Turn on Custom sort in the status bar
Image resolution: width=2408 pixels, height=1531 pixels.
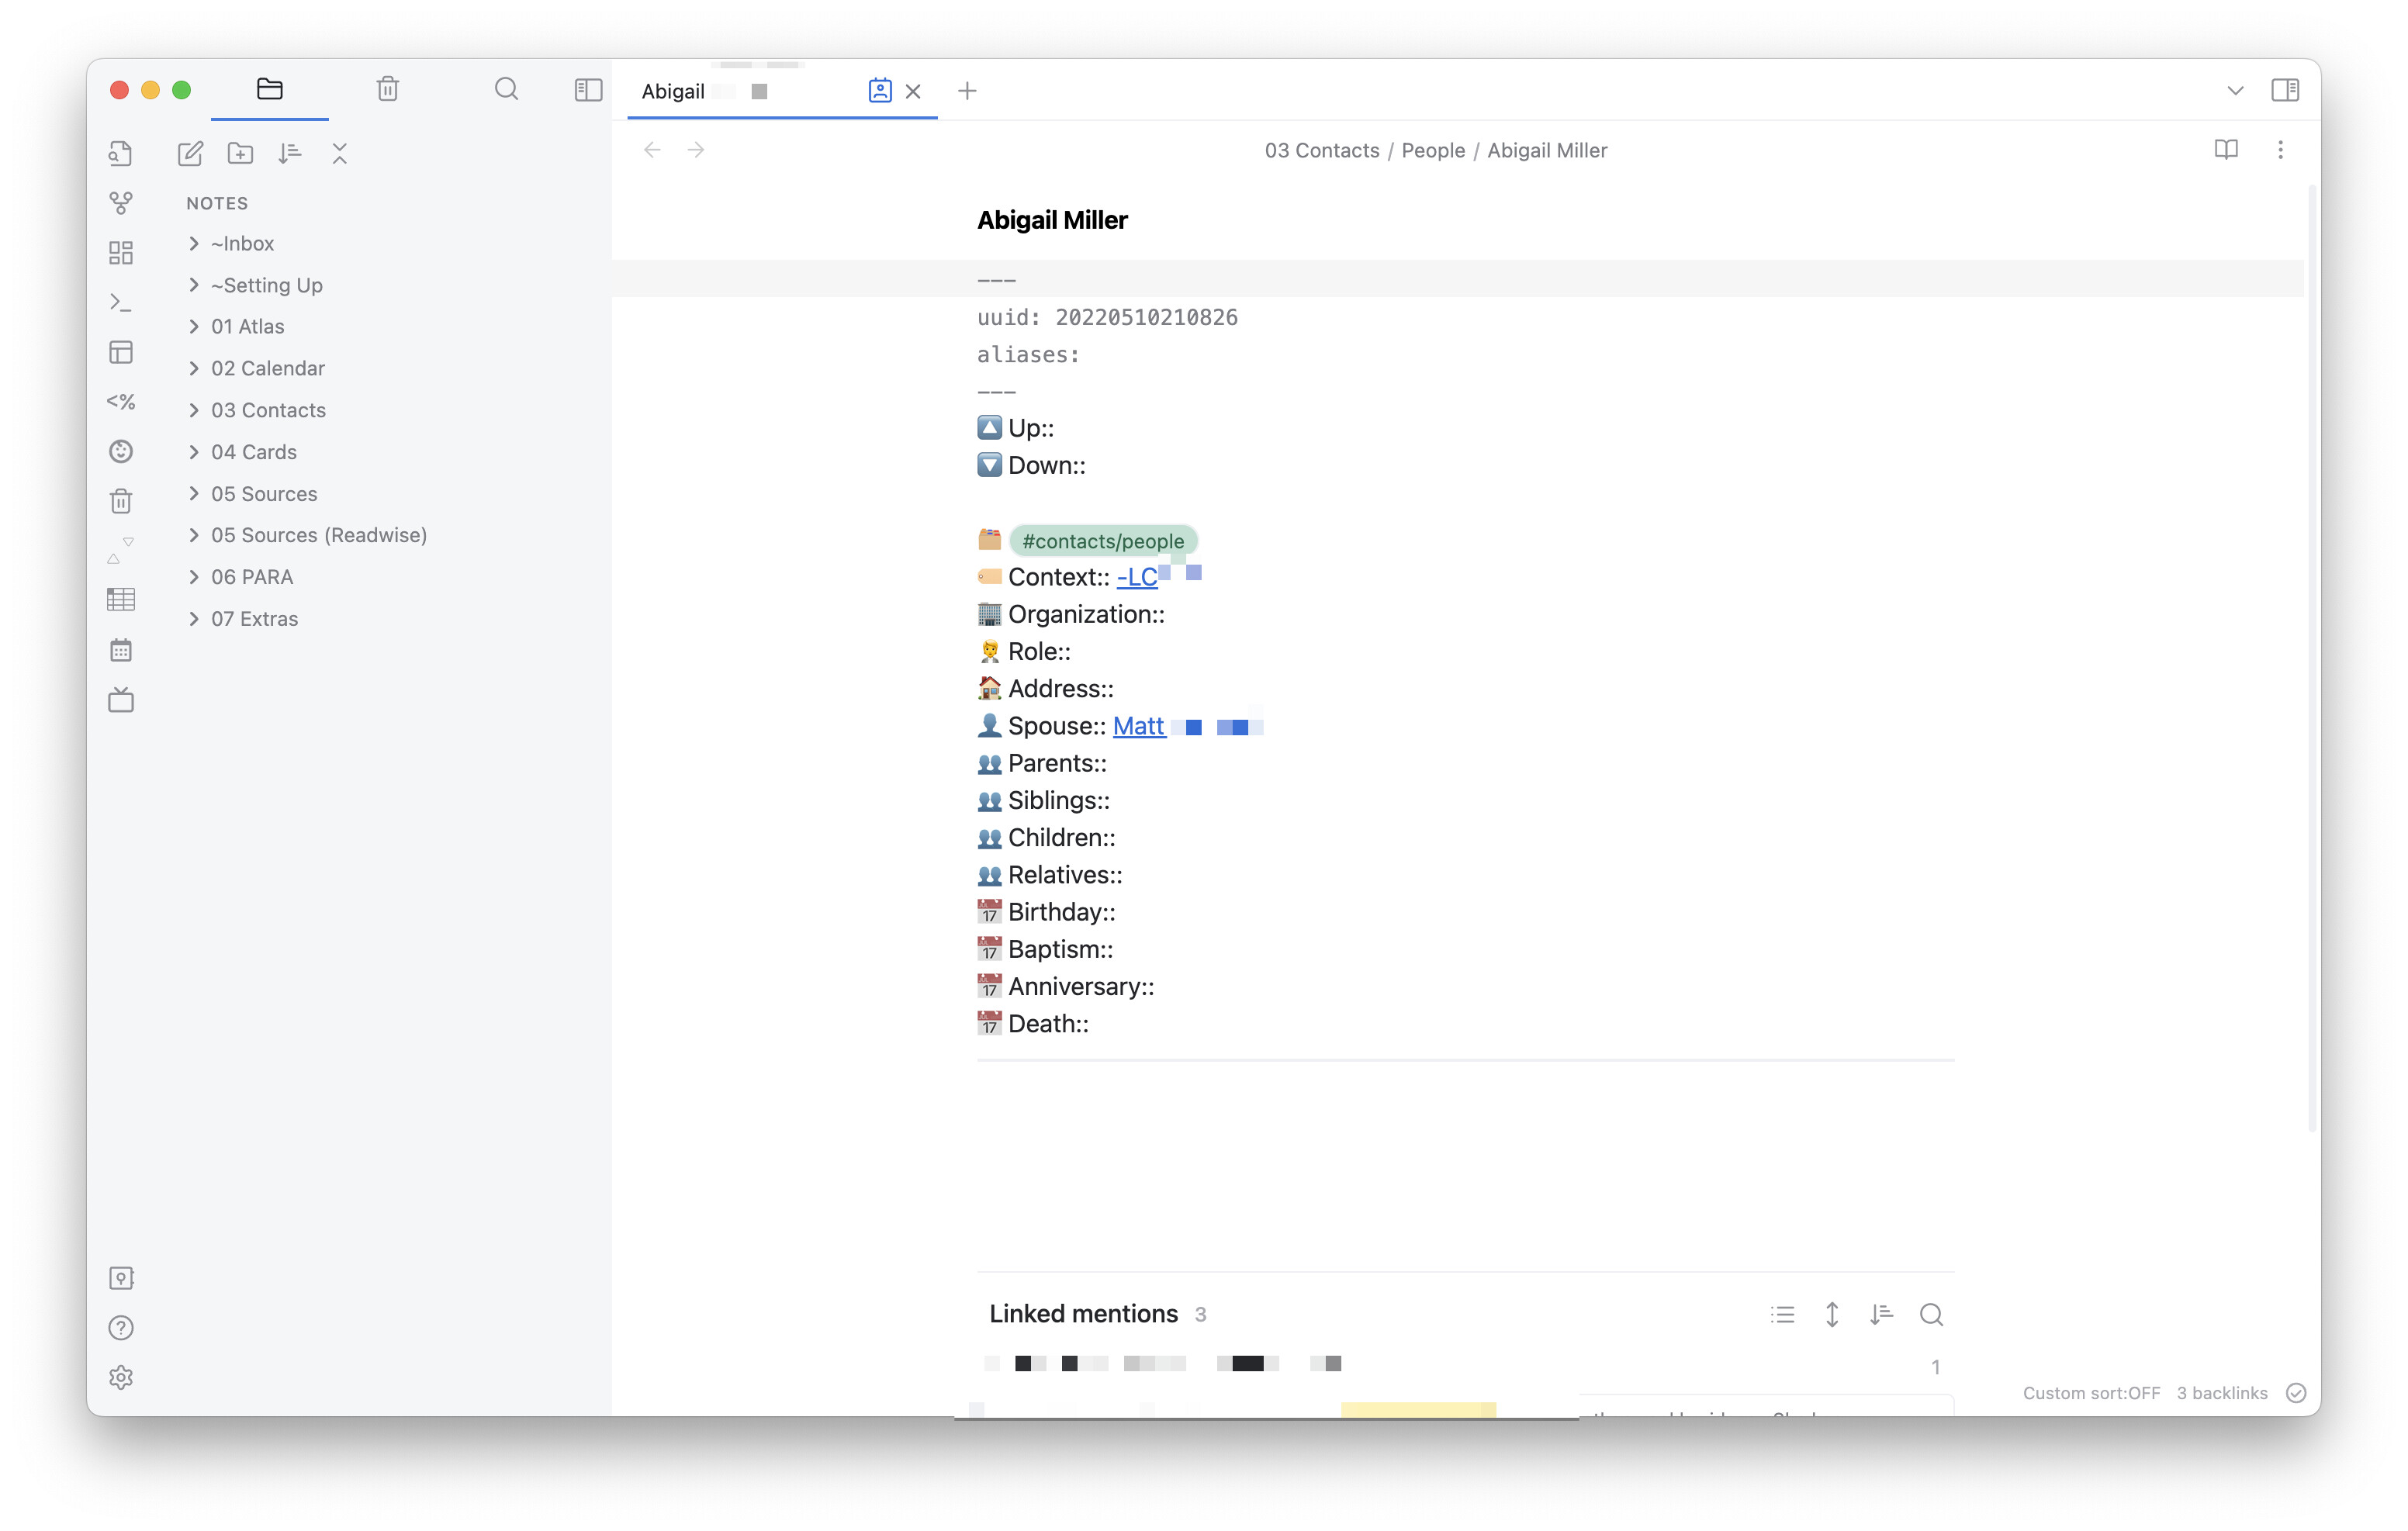click(2092, 1392)
